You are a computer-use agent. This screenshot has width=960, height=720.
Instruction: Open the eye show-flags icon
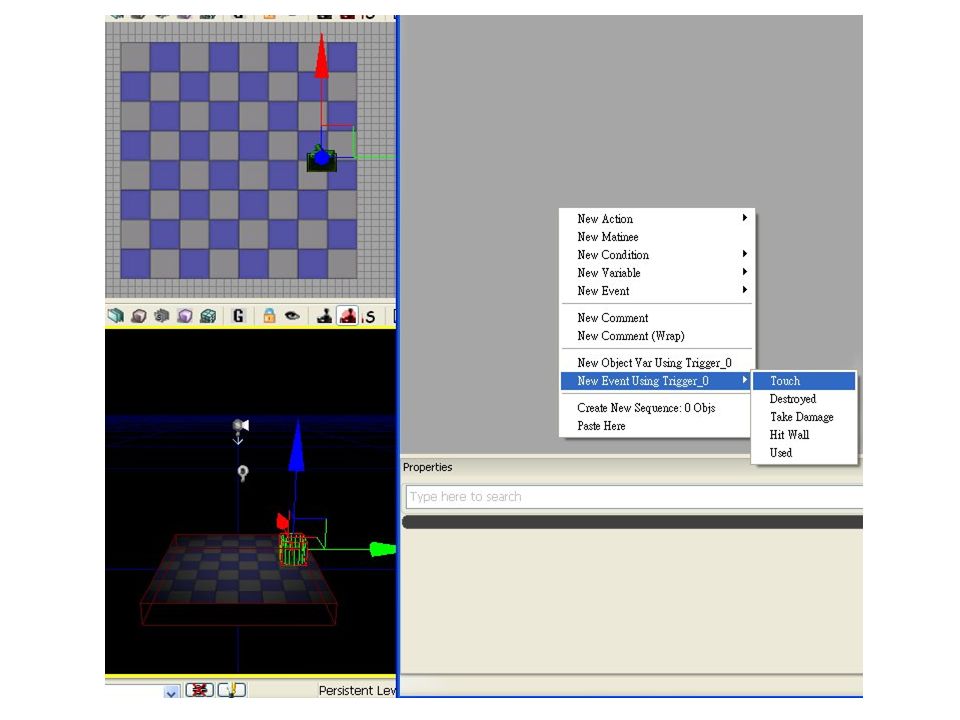click(292, 316)
